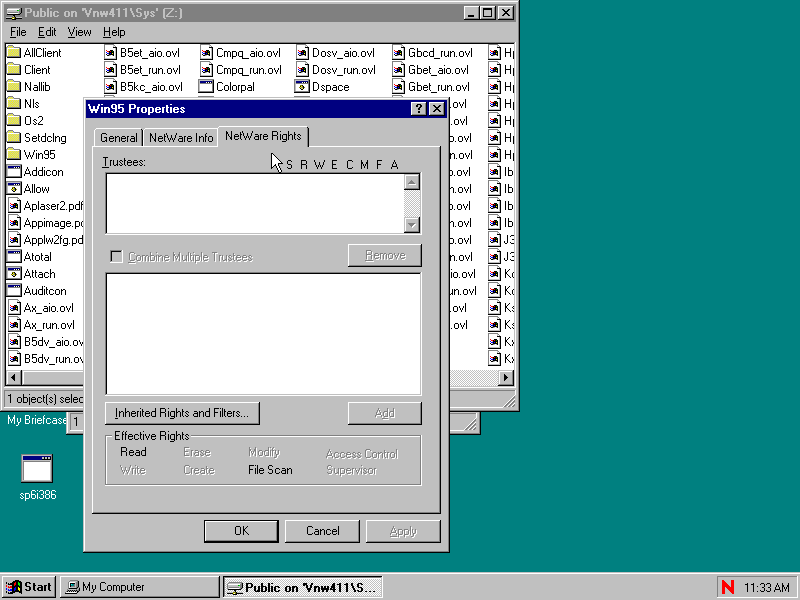Click the Appimage file name
The width and height of the screenshot is (800, 600).
[x=53, y=223]
